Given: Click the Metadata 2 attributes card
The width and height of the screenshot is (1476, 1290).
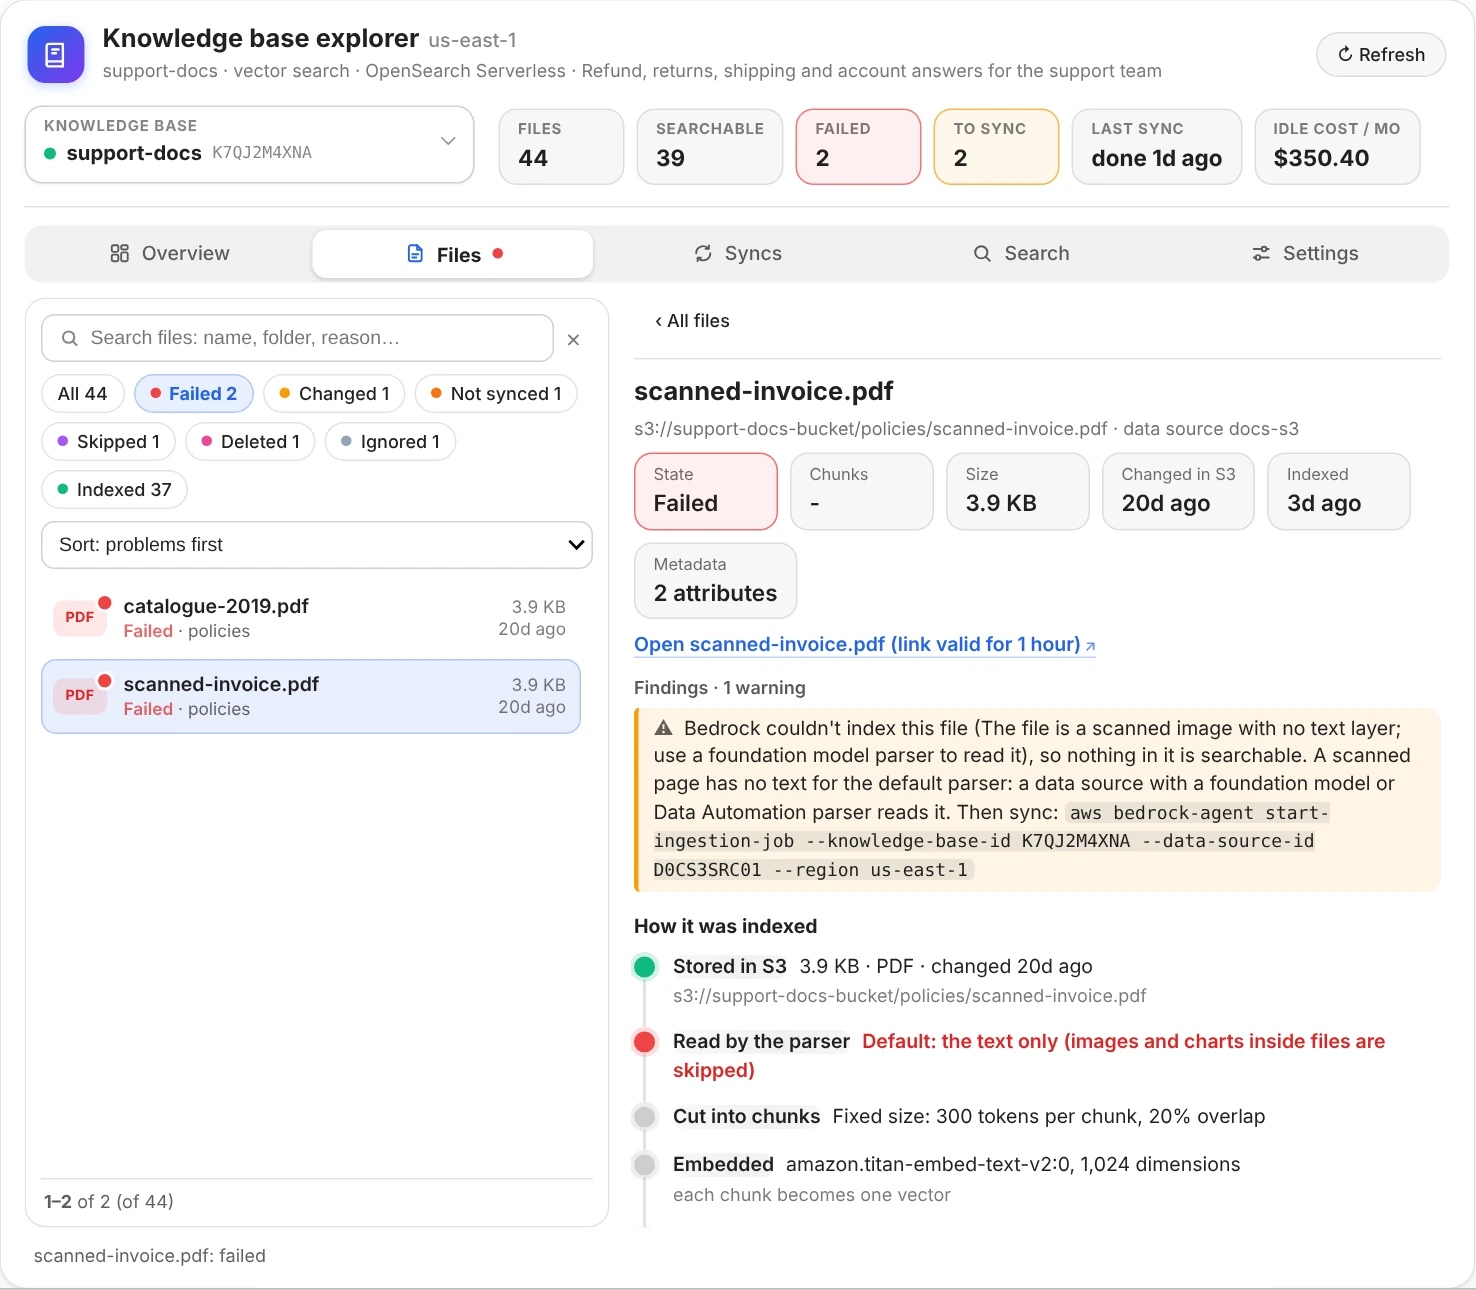Looking at the screenshot, I should pyautogui.click(x=716, y=581).
